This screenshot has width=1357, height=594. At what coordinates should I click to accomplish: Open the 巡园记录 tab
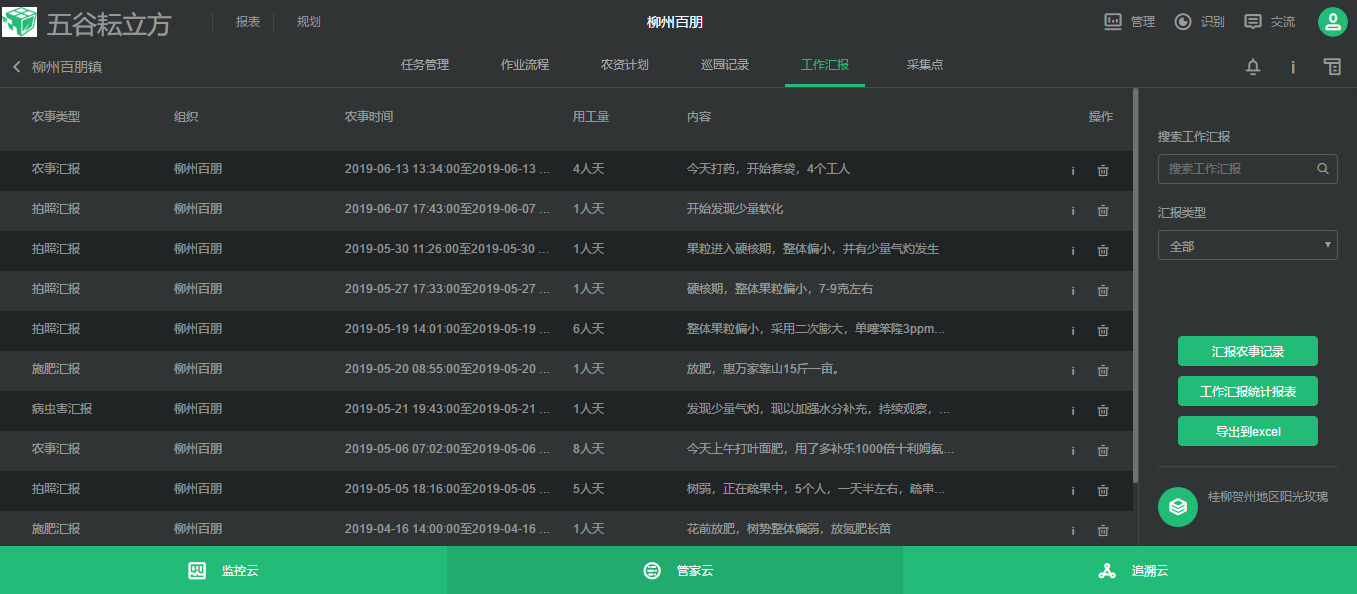tap(725, 65)
